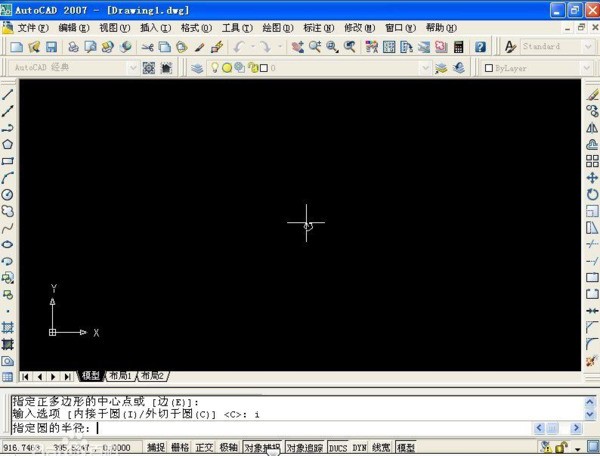
Task: Select the Circle draw tool
Action: (8, 194)
